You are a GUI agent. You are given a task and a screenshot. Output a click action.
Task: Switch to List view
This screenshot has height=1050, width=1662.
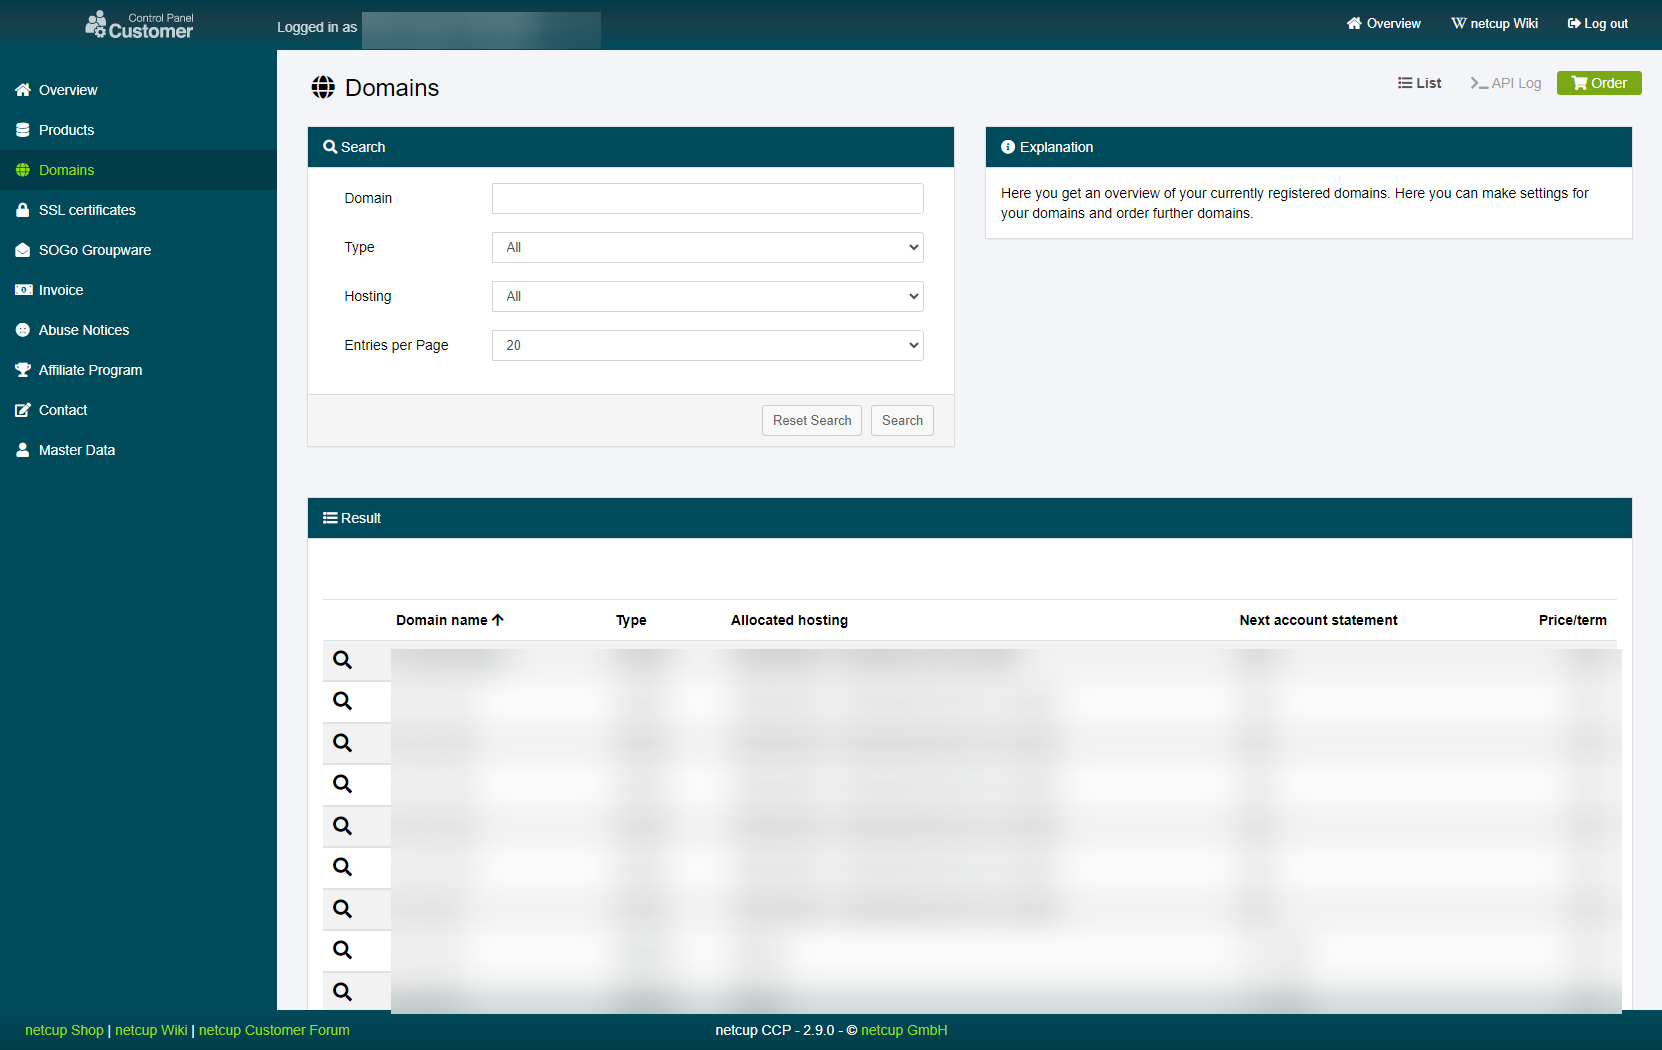(1419, 83)
